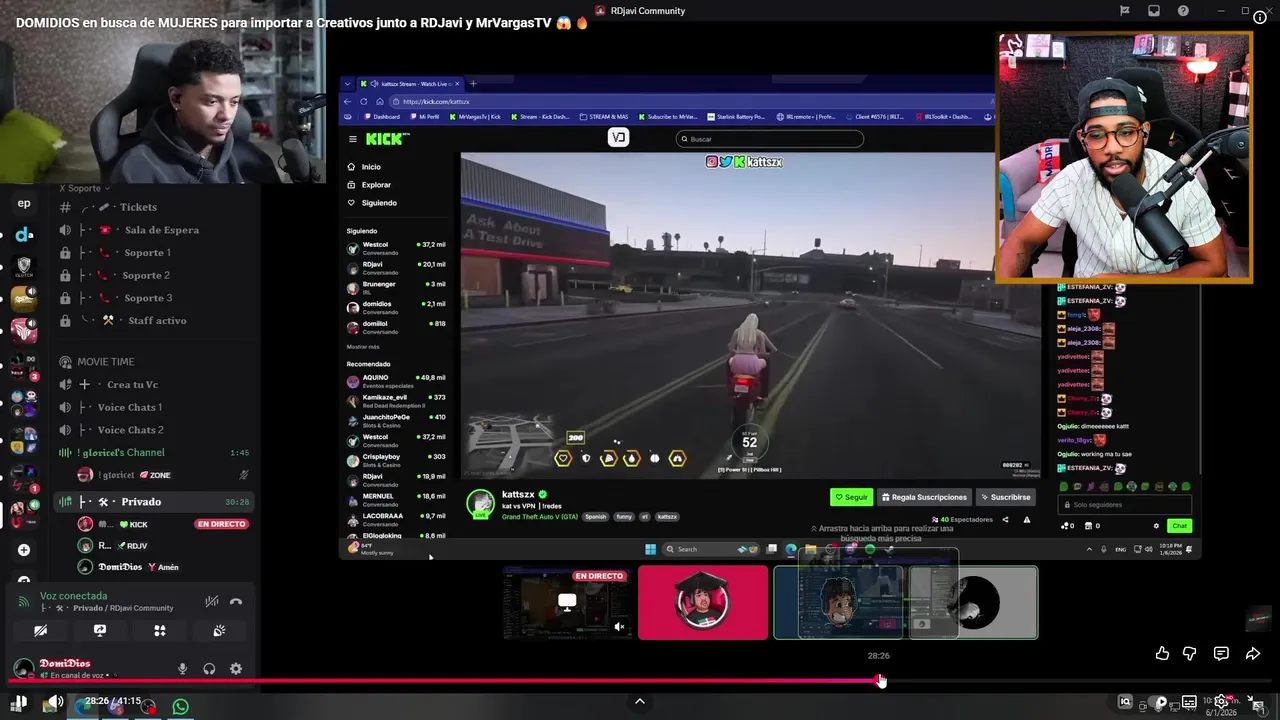
Task: Open the Dashboard bookmark
Action: click(x=381, y=117)
